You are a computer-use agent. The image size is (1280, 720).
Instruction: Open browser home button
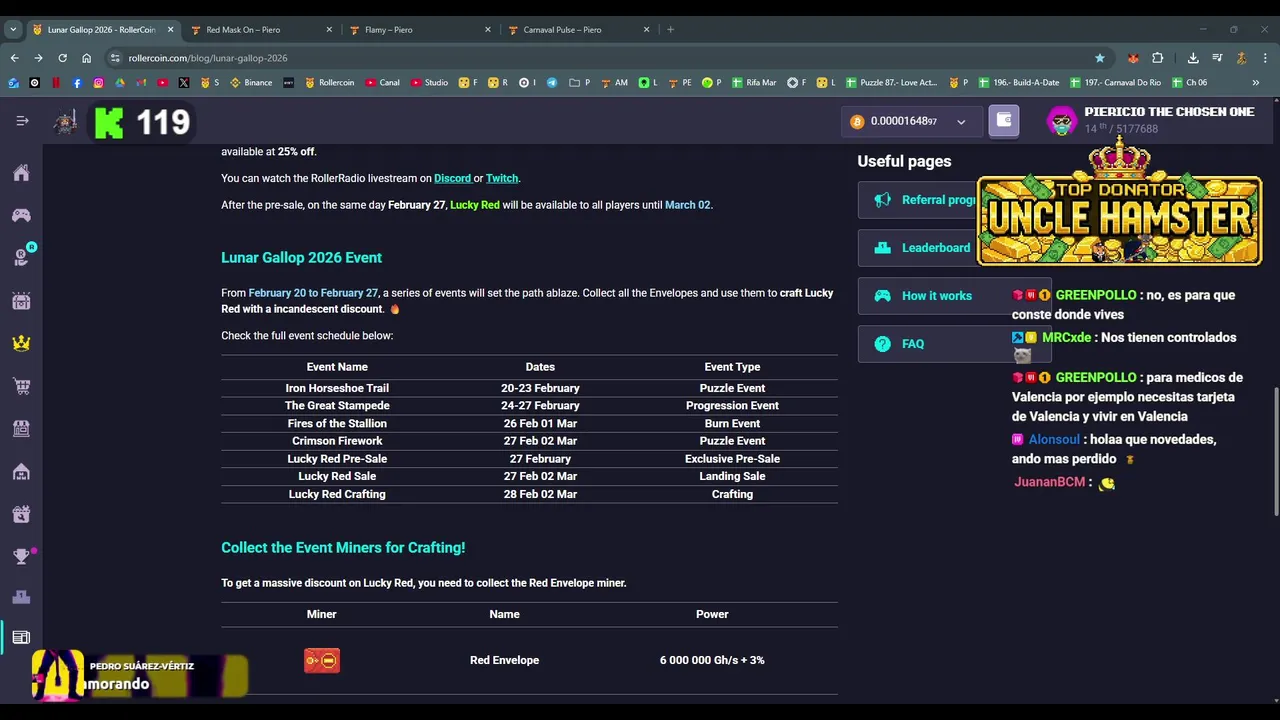tap(86, 58)
